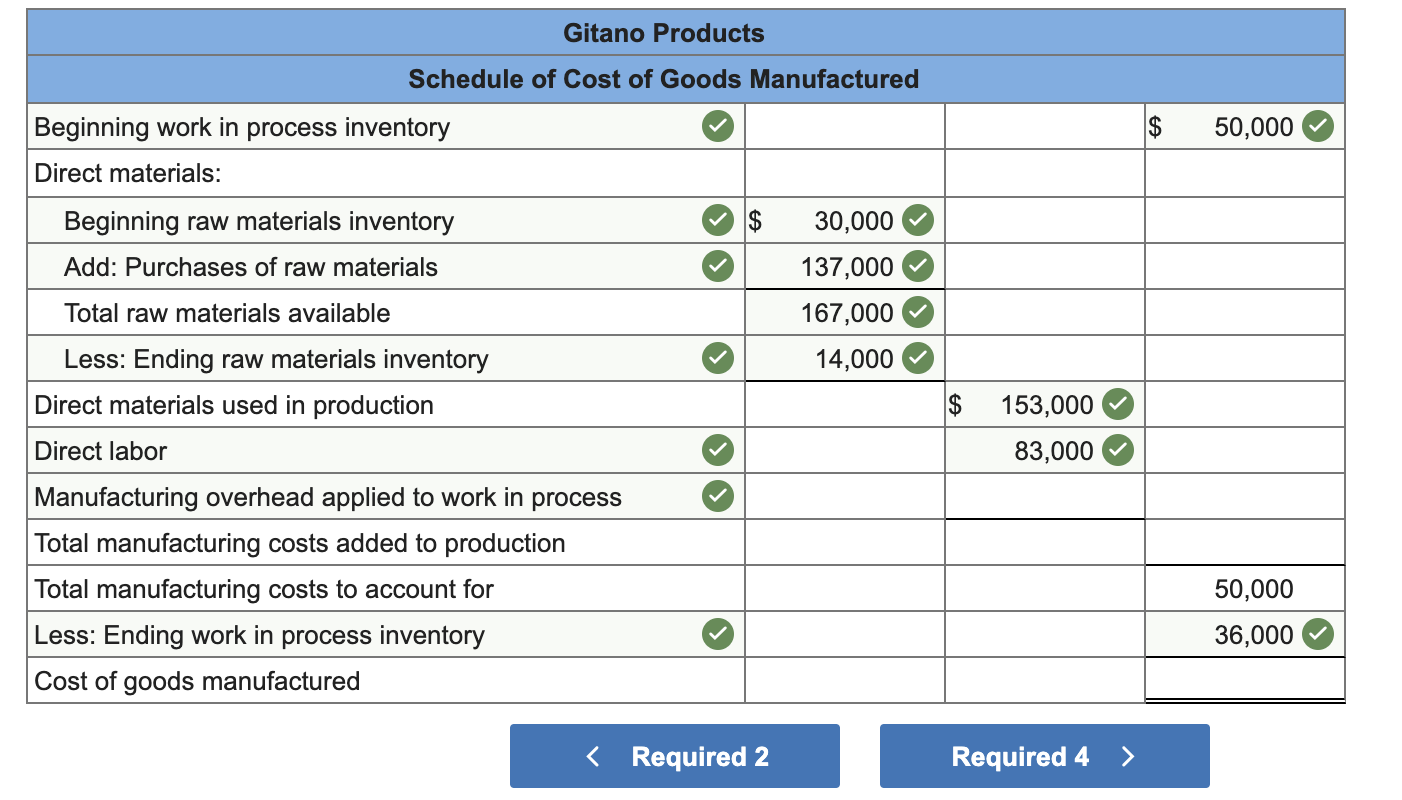Viewport: 1402px width, 800px height.
Task: Click the checkmark beside the 36,000 value
Action: tap(1316, 634)
